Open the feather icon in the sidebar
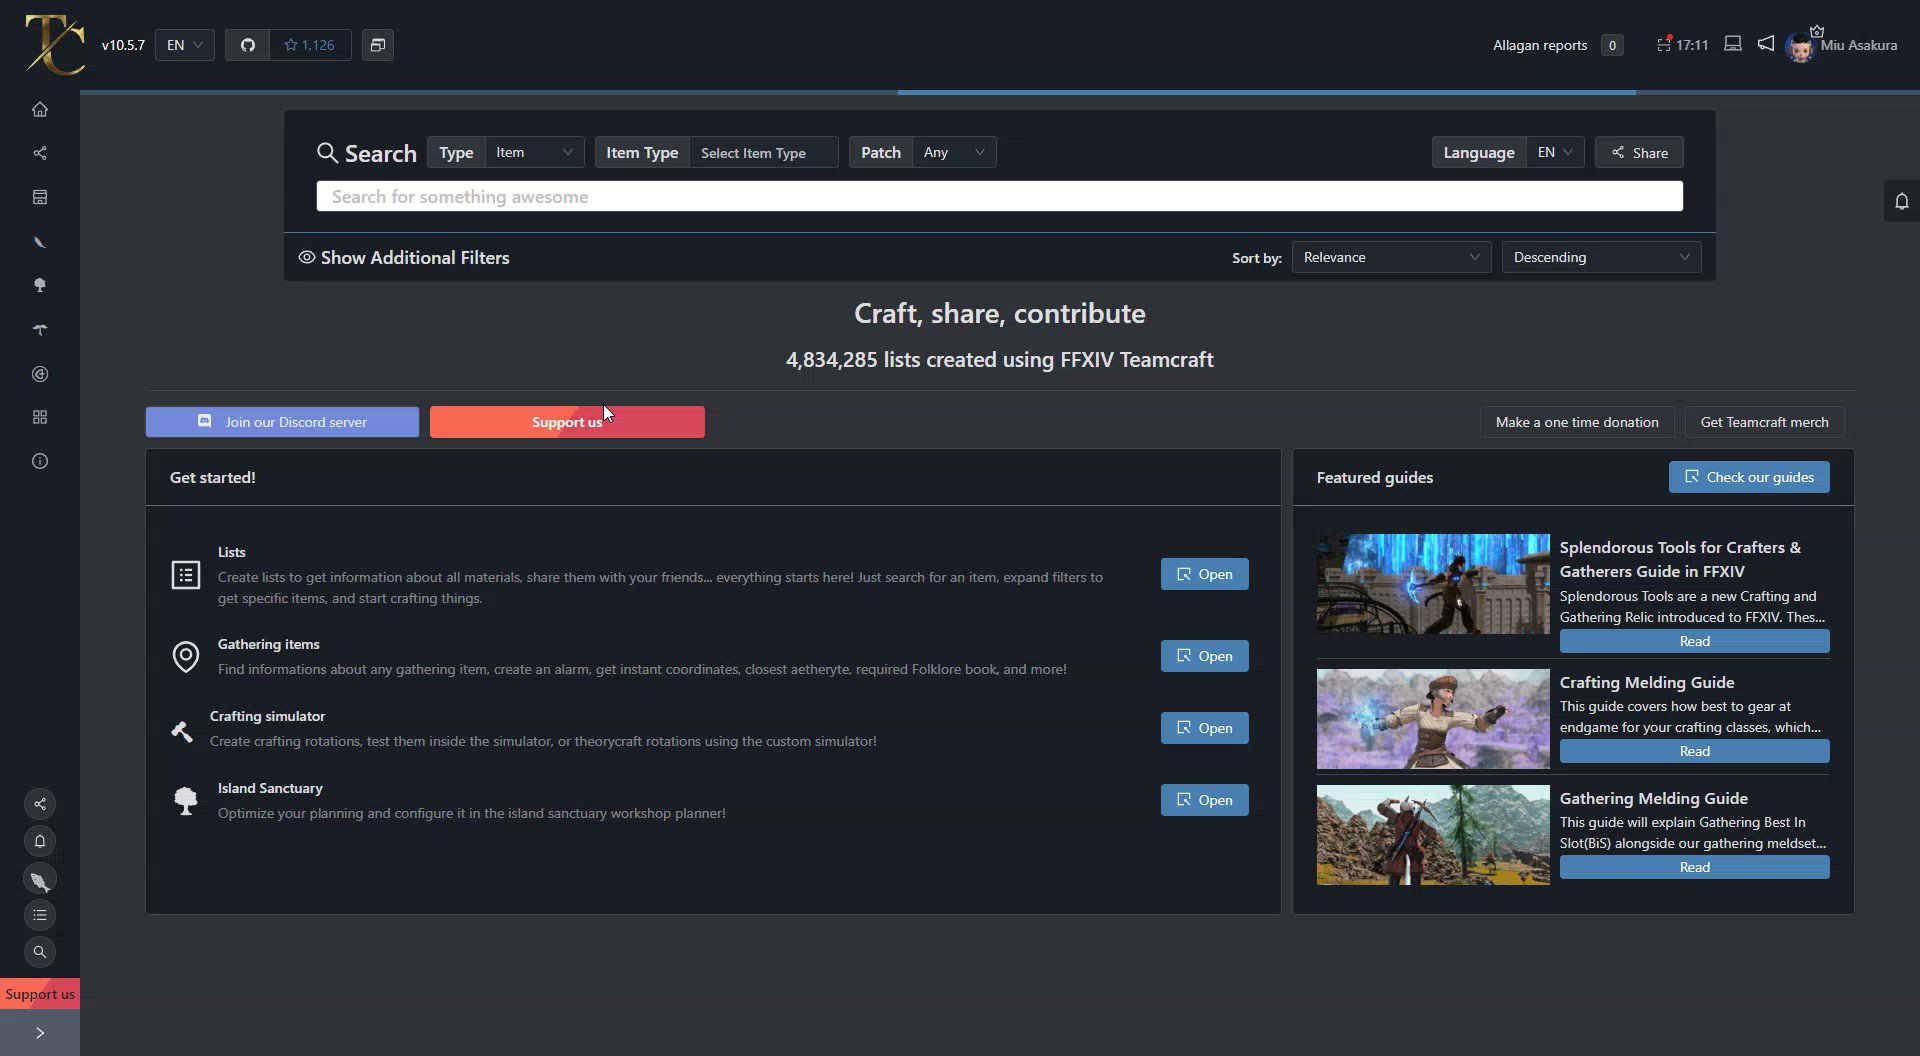The image size is (1920, 1056). (x=40, y=242)
